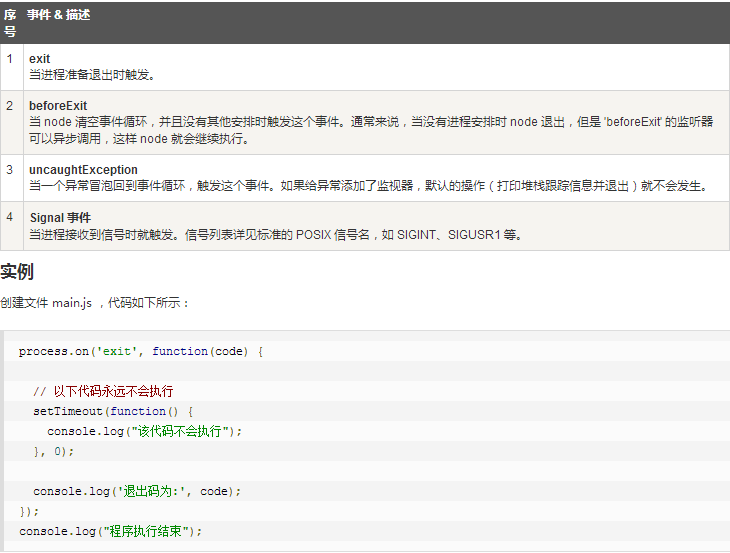Select row number 3 cell
The image size is (730, 553).
click(x=11, y=178)
